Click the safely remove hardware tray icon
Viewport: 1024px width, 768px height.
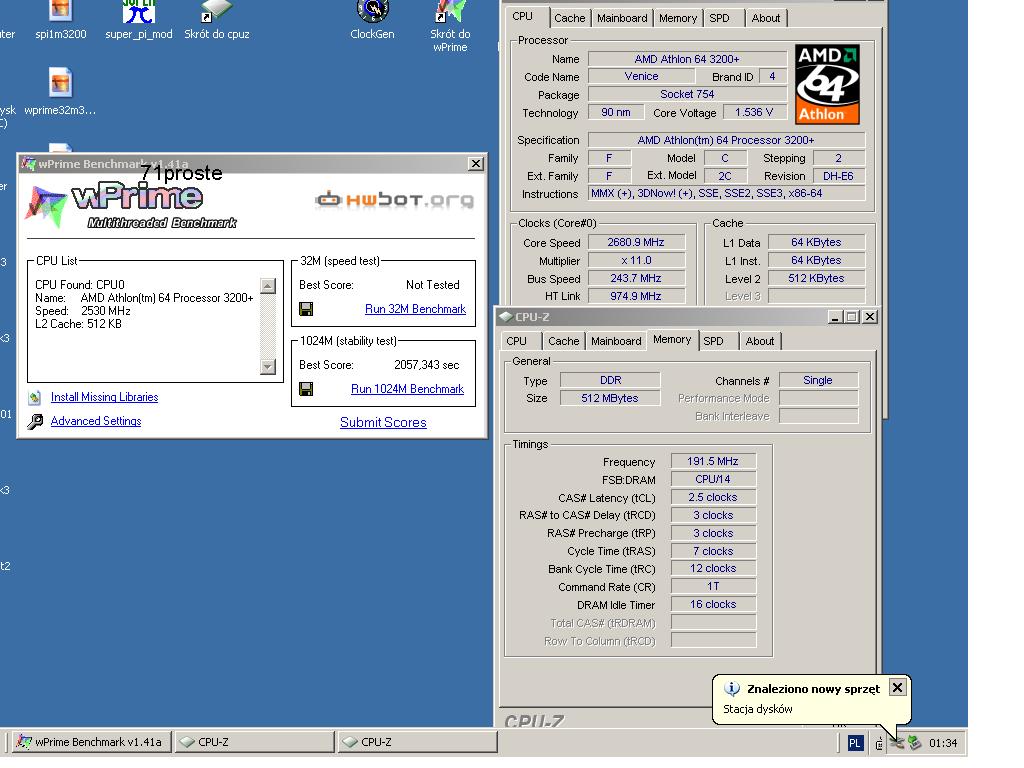point(914,743)
